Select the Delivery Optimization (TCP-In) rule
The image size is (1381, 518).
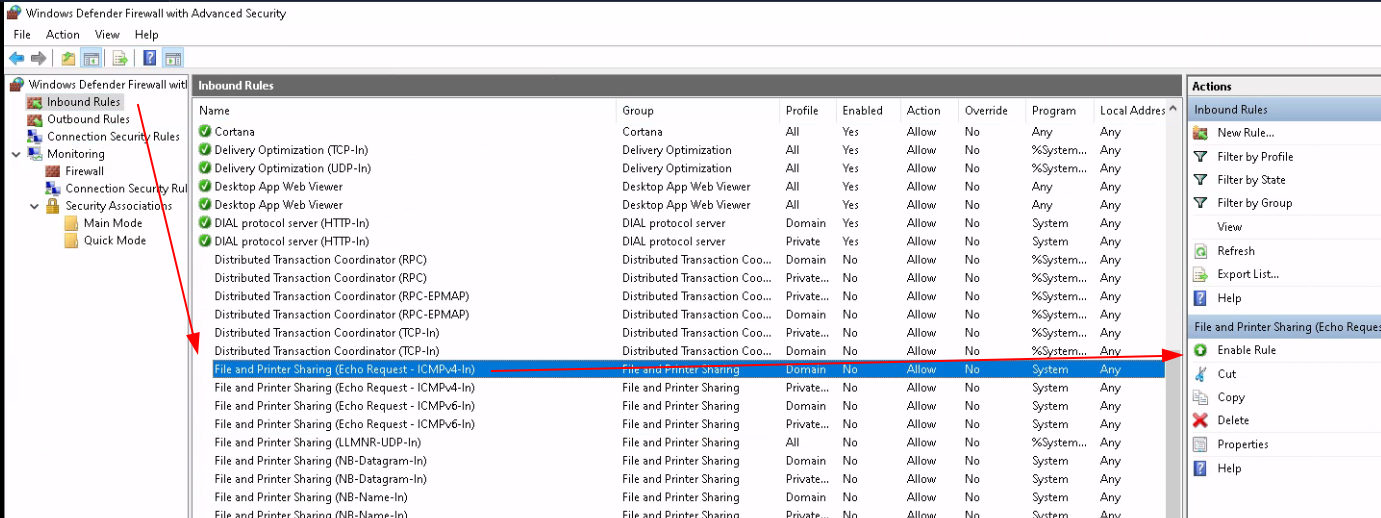coord(680,150)
